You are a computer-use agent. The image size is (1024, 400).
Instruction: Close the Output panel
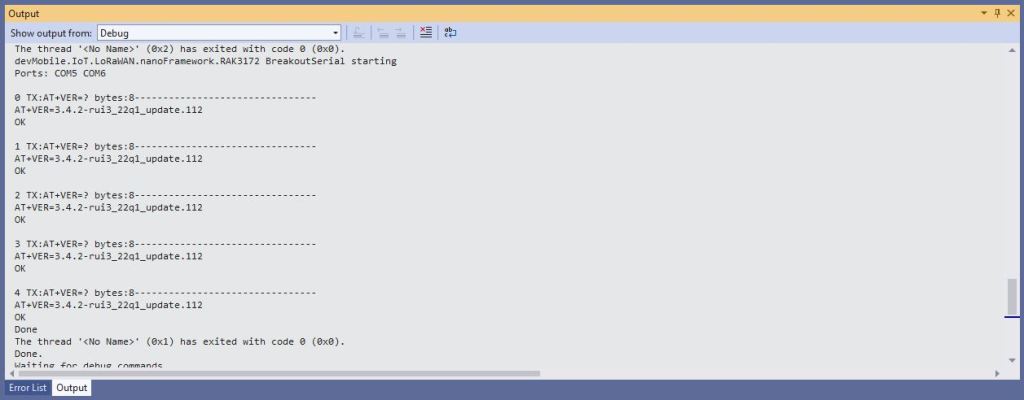(x=1010, y=13)
